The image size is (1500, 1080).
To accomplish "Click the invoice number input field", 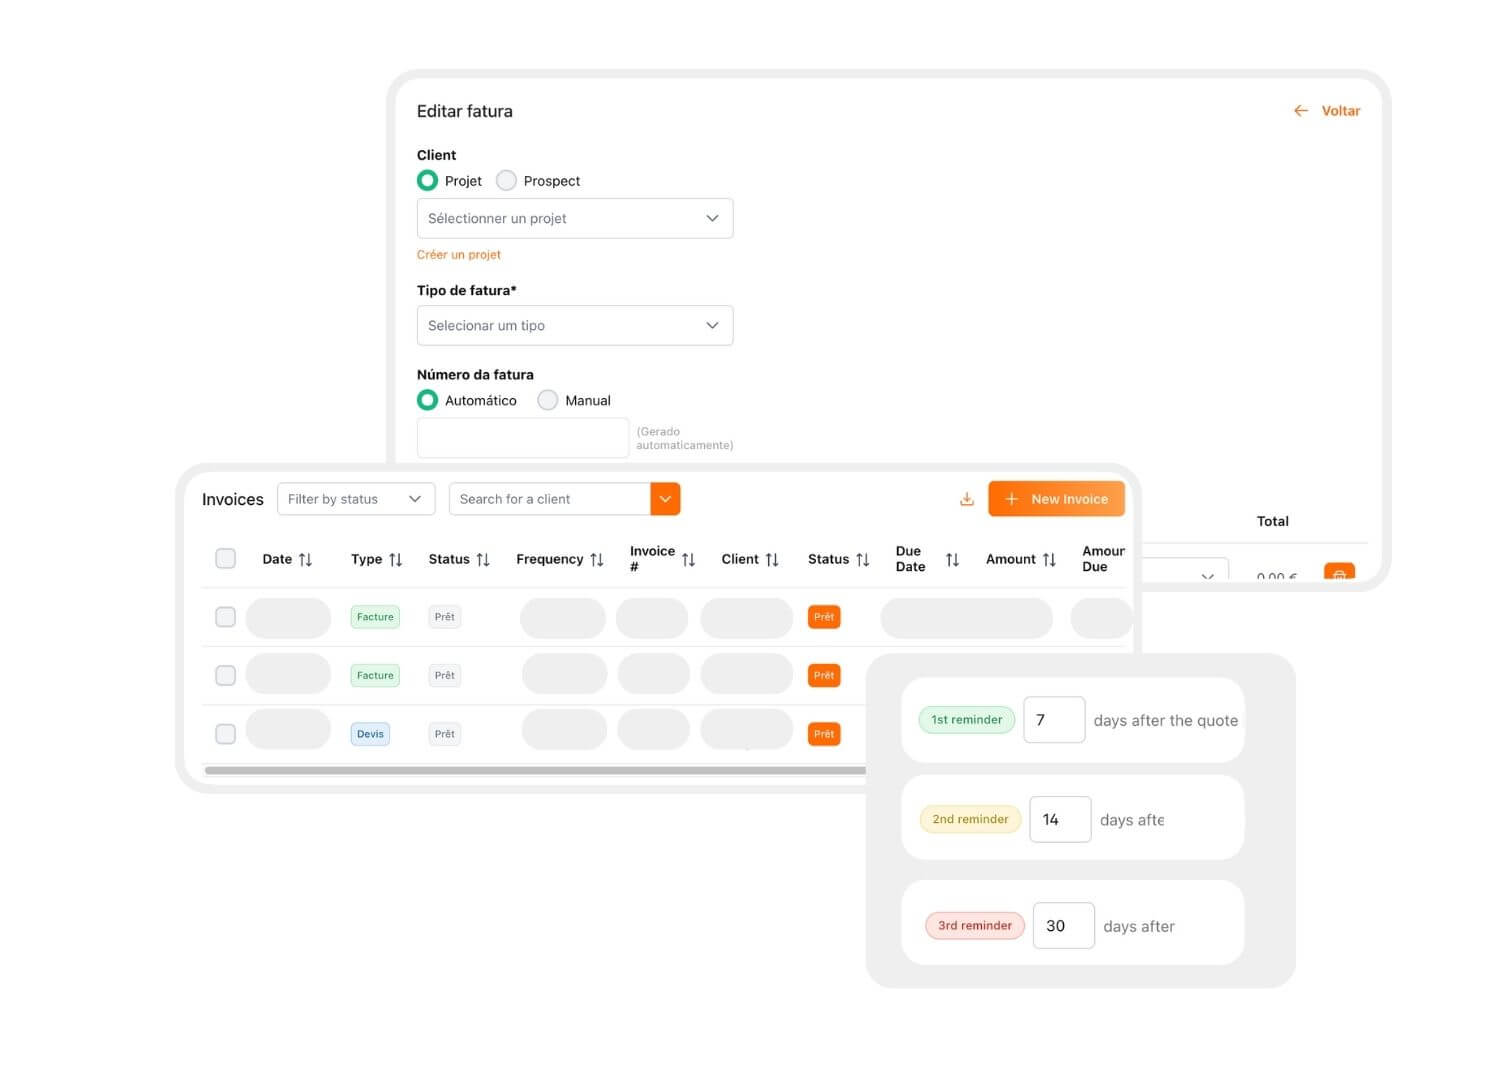I will (x=523, y=438).
